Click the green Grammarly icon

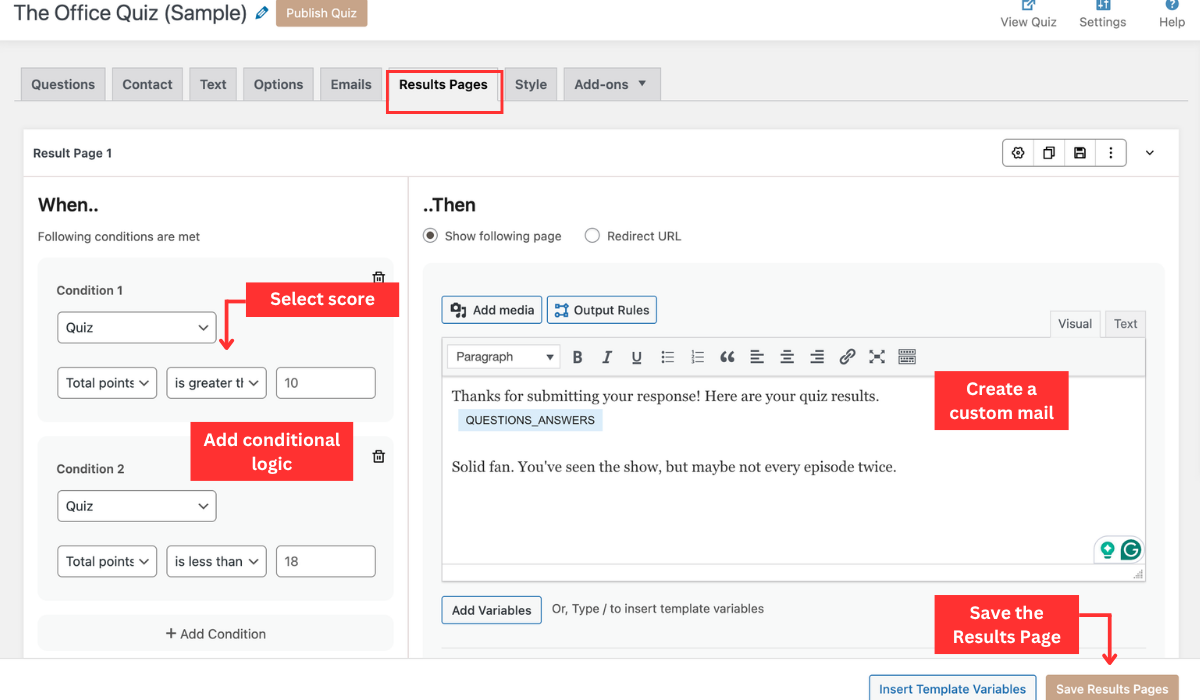point(1131,549)
